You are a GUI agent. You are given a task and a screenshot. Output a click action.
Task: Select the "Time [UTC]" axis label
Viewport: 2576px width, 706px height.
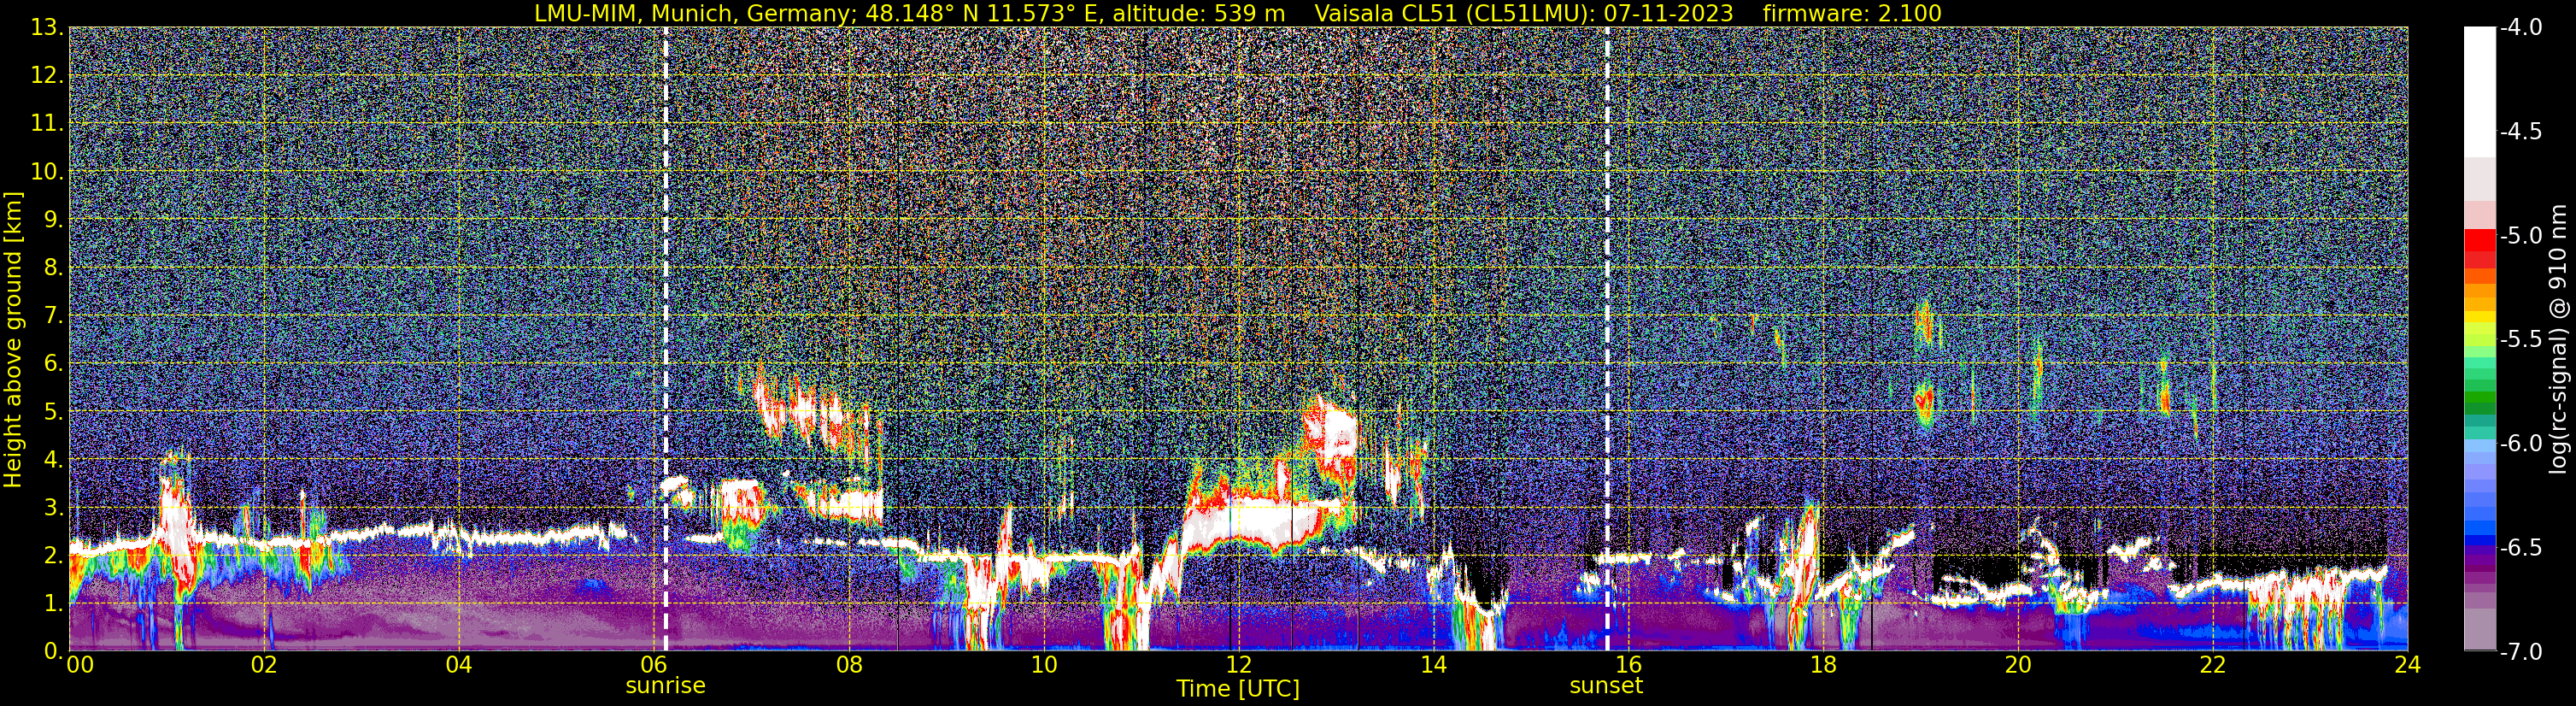pos(1238,688)
